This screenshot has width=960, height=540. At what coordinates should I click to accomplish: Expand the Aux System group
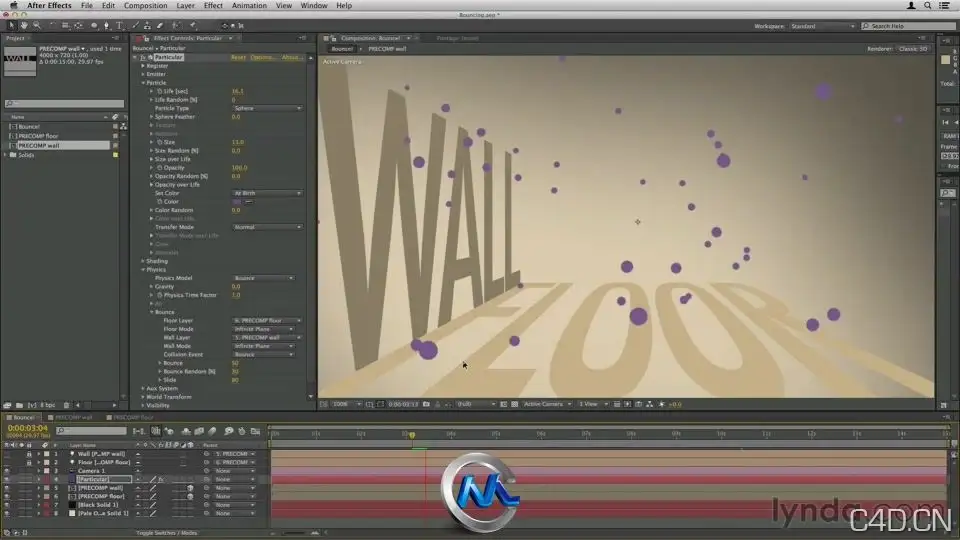143,388
